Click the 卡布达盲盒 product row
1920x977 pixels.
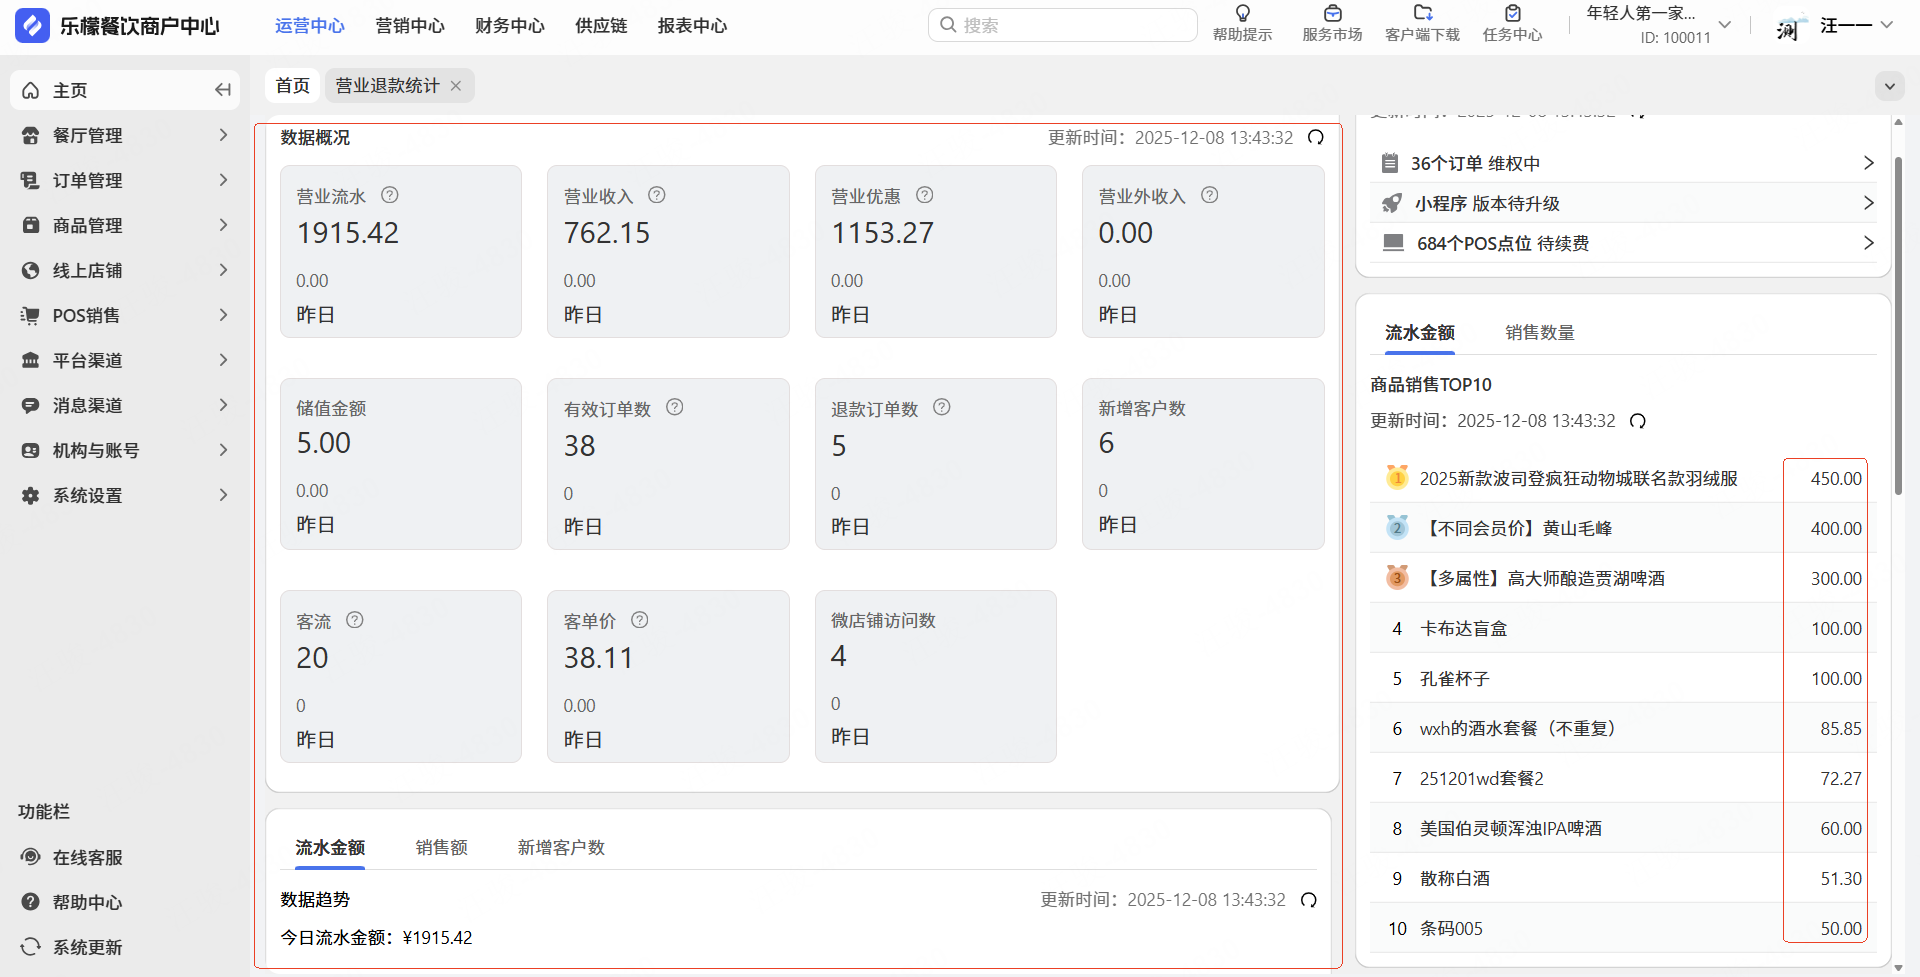click(x=1623, y=628)
